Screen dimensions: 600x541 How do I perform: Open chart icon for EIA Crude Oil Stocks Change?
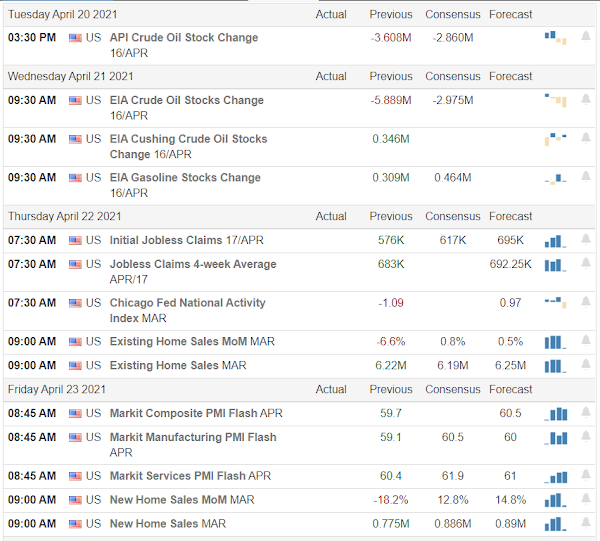click(x=556, y=100)
